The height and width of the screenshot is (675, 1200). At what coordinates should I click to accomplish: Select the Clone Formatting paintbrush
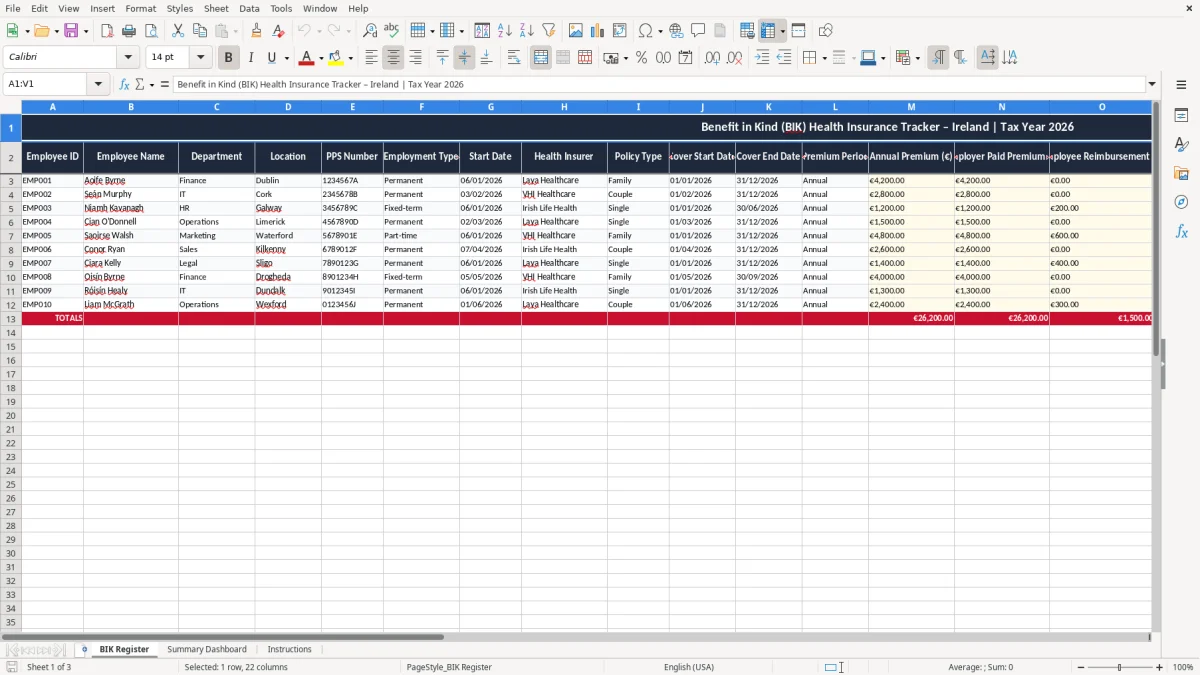pos(256,31)
